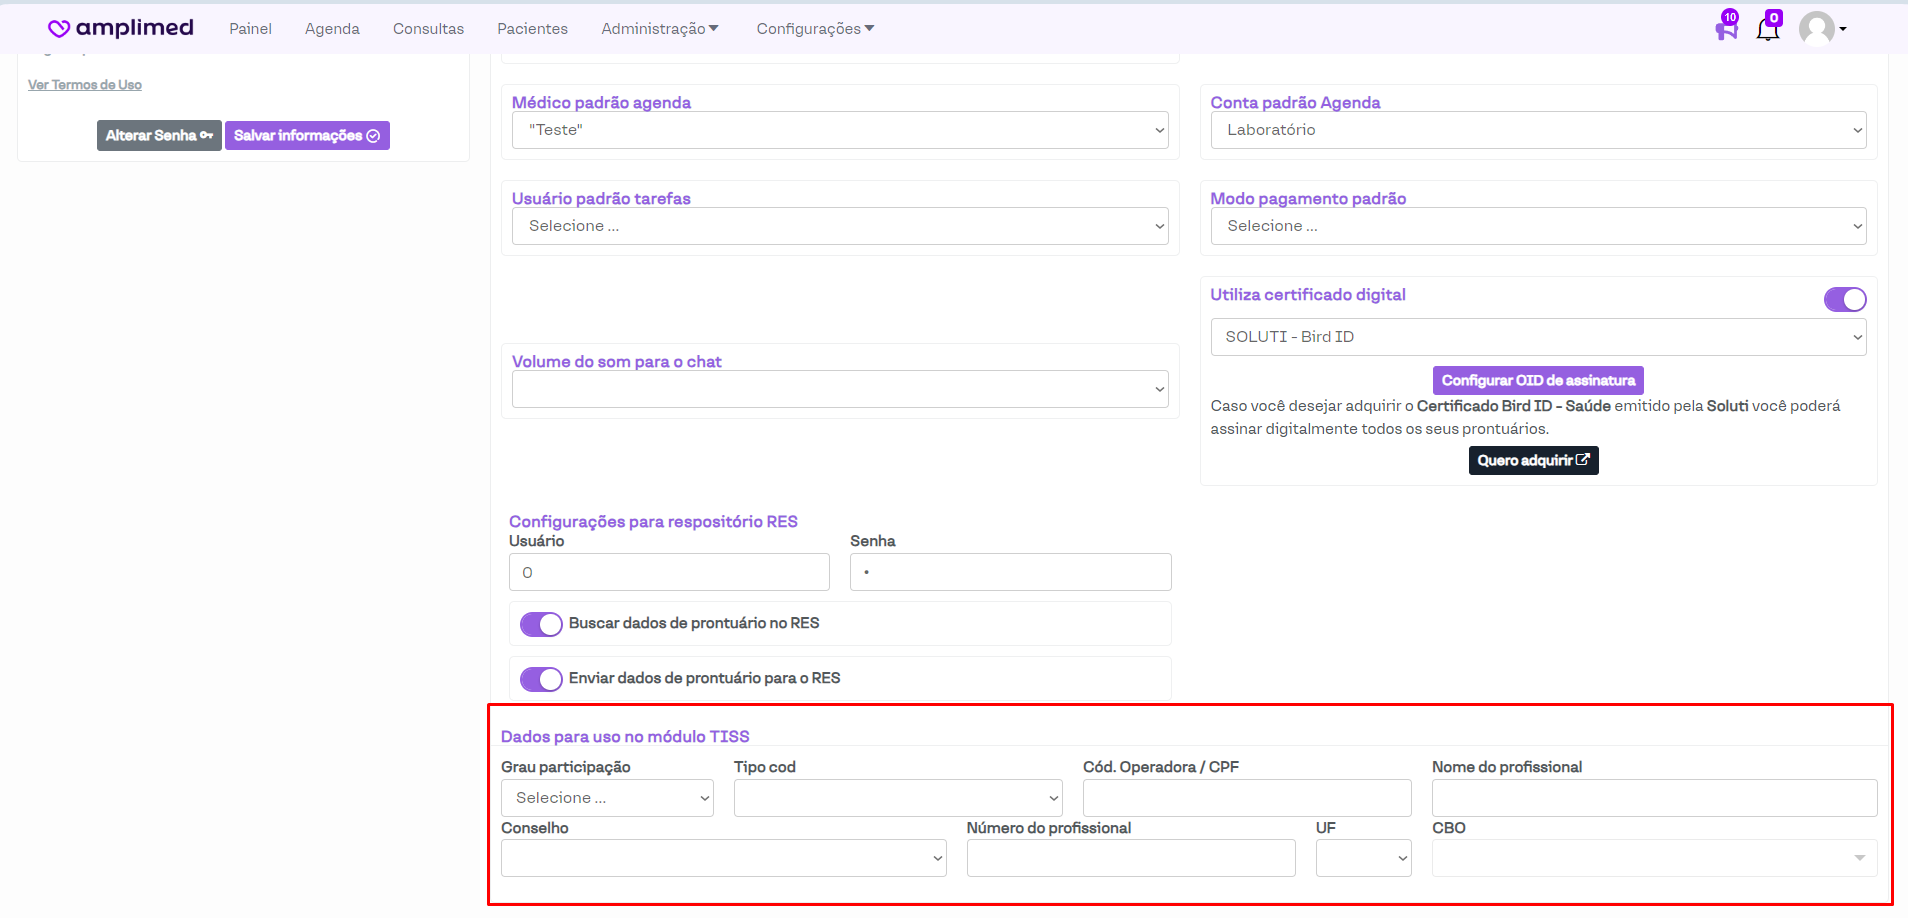The height and width of the screenshot is (918, 1908).
Task: Open the Volume do som para o chat dropdown
Action: [x=839, y=389]
